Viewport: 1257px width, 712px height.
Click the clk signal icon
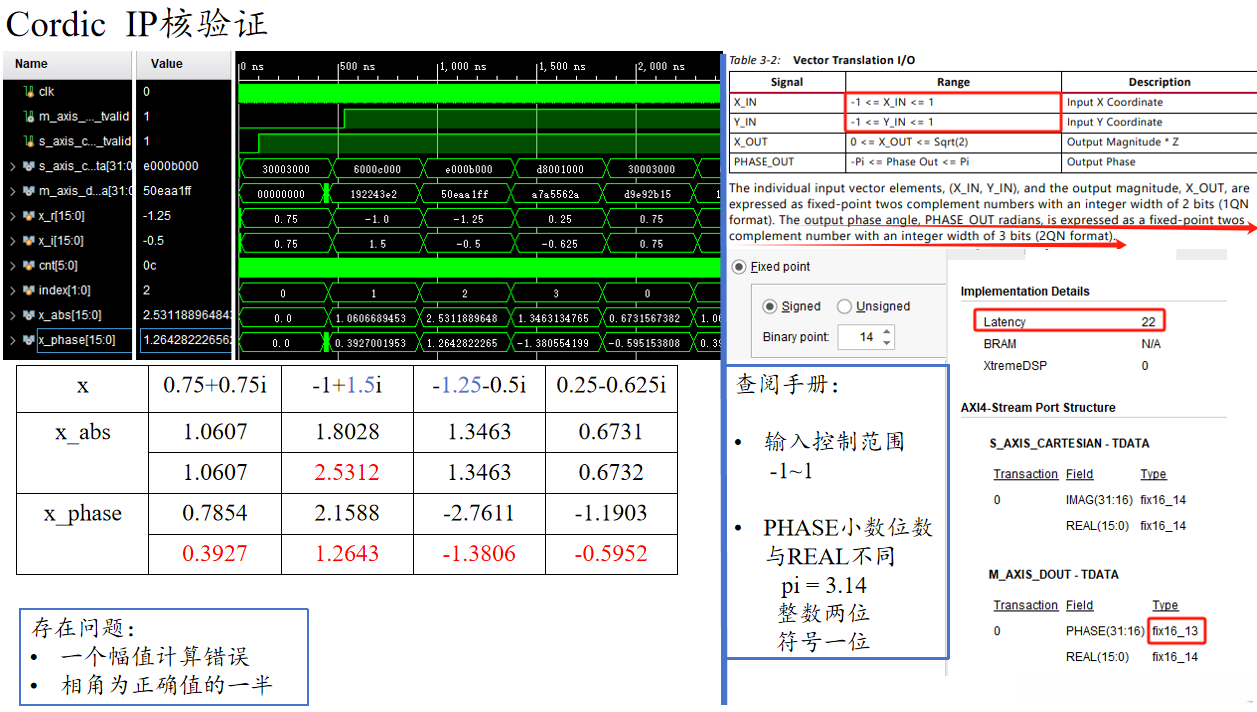pos(29,91)
